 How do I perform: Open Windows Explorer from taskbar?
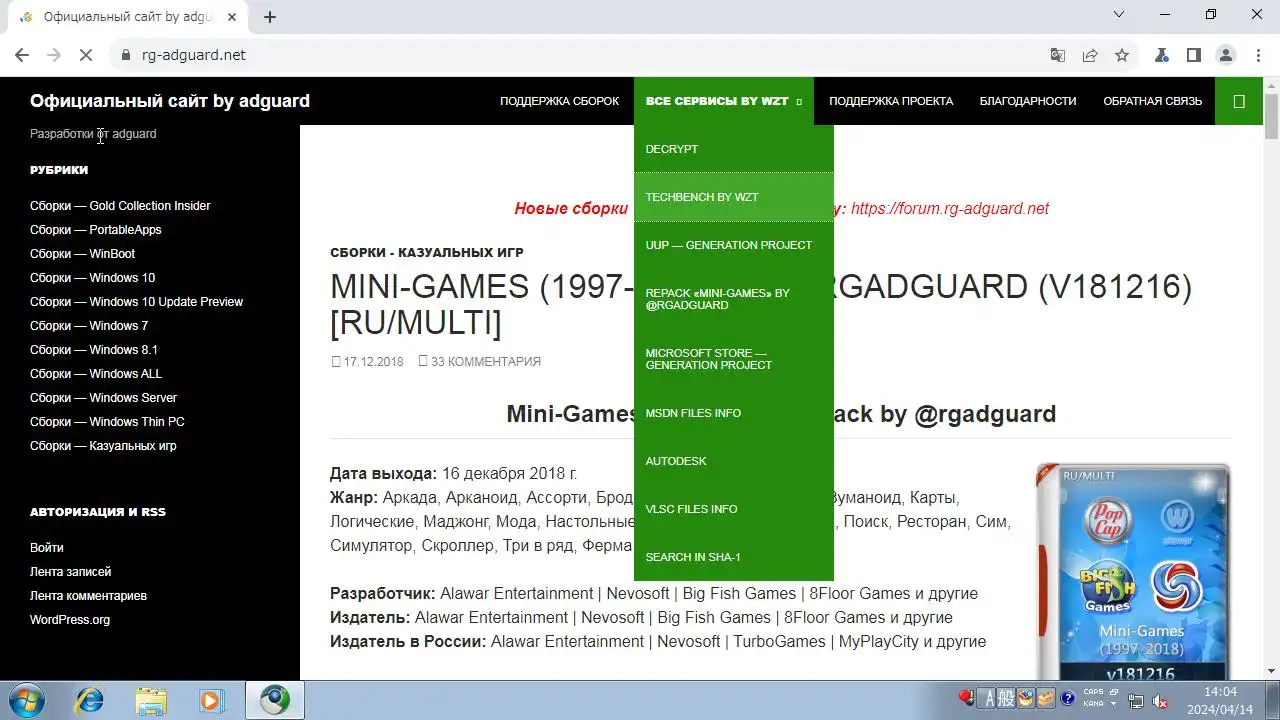pos(151,700)
